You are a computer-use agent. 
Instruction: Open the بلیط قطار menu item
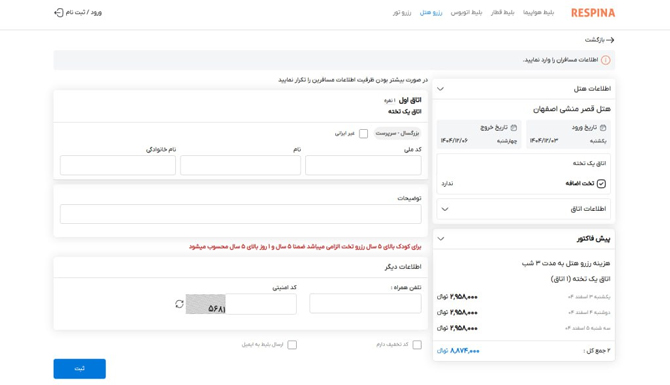click(x=502, y=12)
